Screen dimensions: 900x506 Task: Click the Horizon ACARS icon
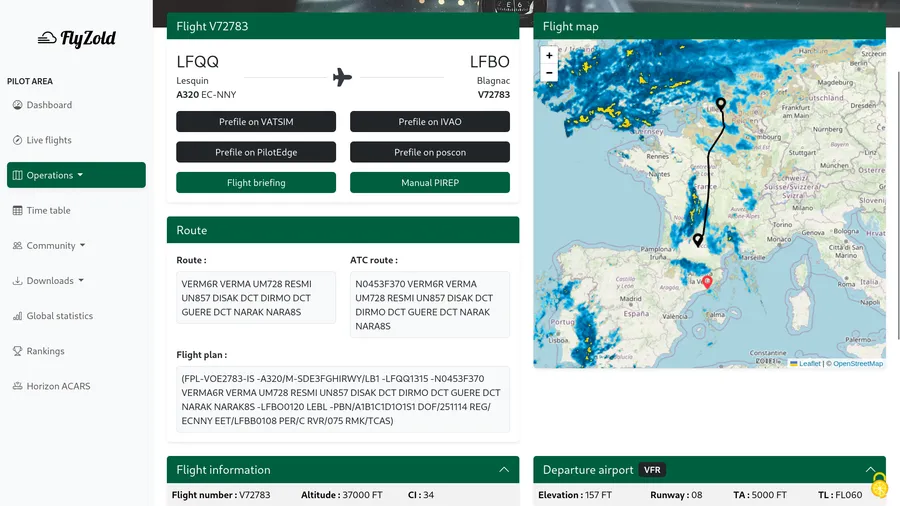point(18,386)
